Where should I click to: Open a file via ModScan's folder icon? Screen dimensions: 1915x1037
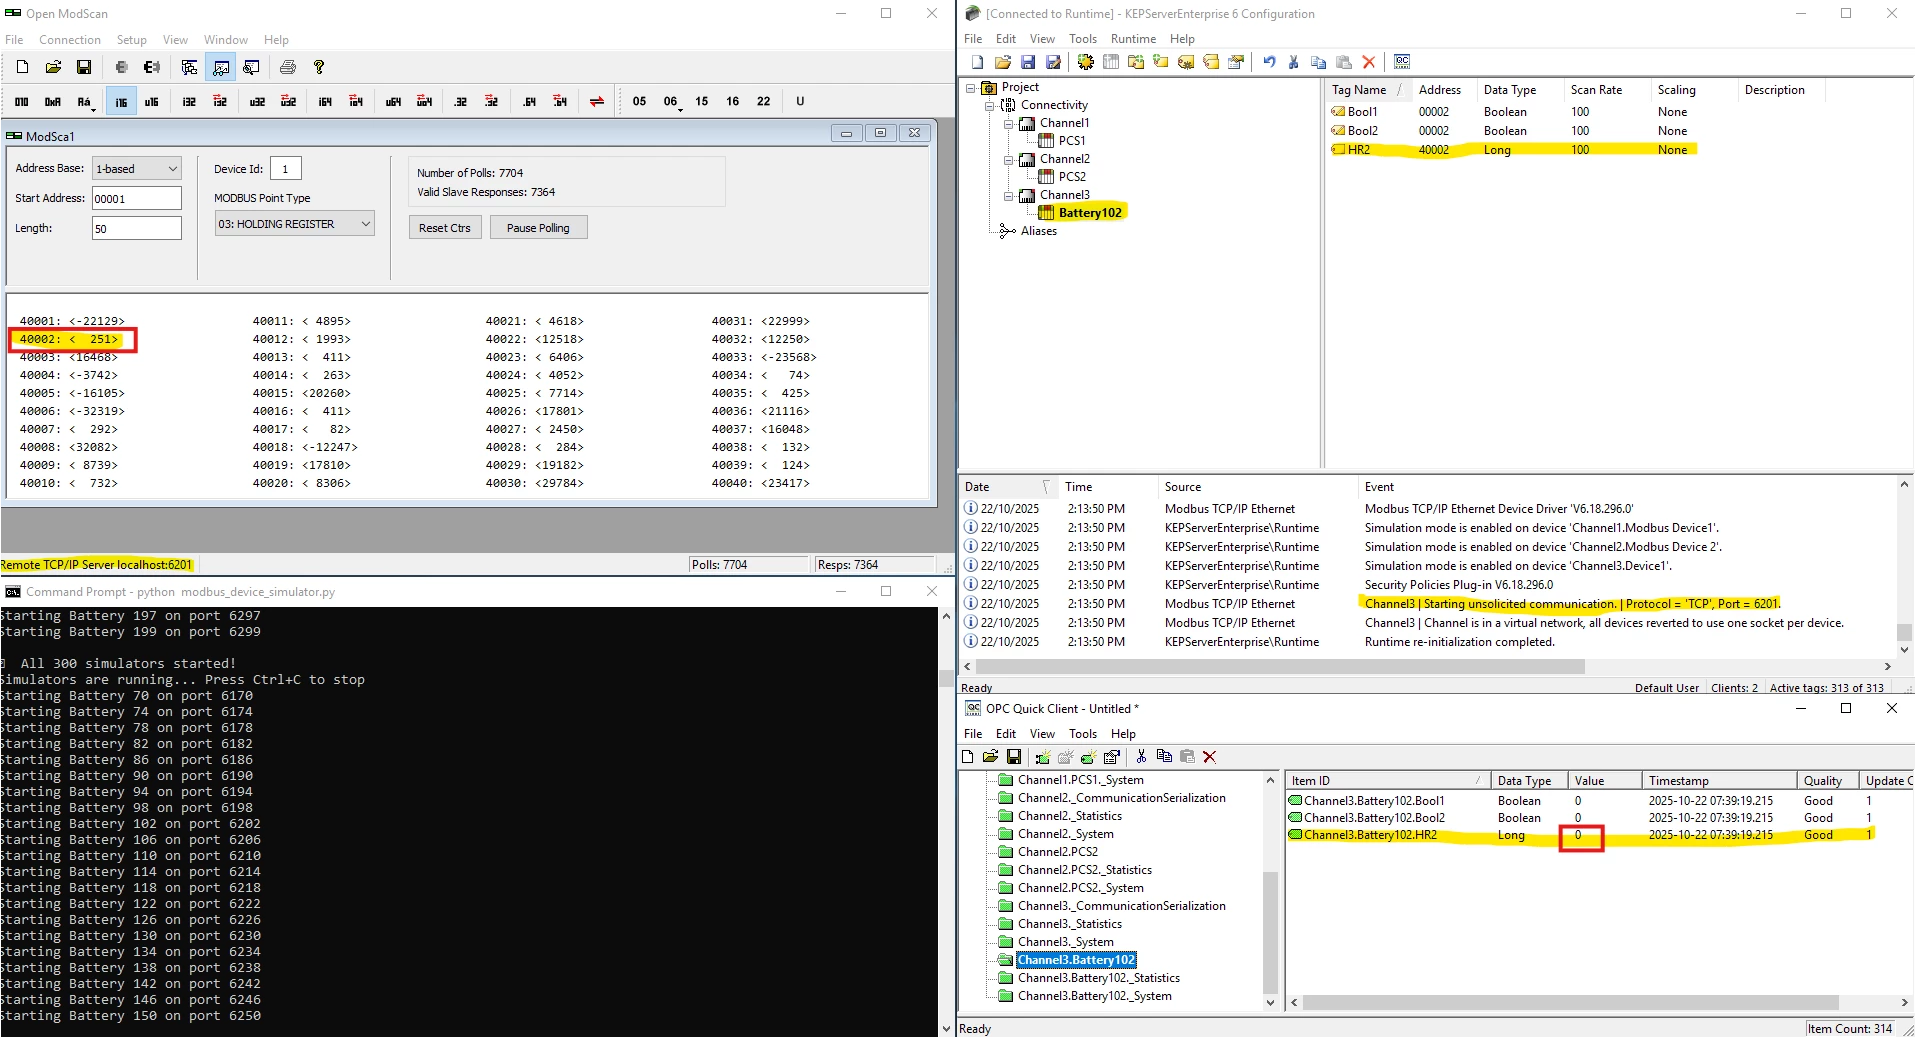click(x=53, y=67)
